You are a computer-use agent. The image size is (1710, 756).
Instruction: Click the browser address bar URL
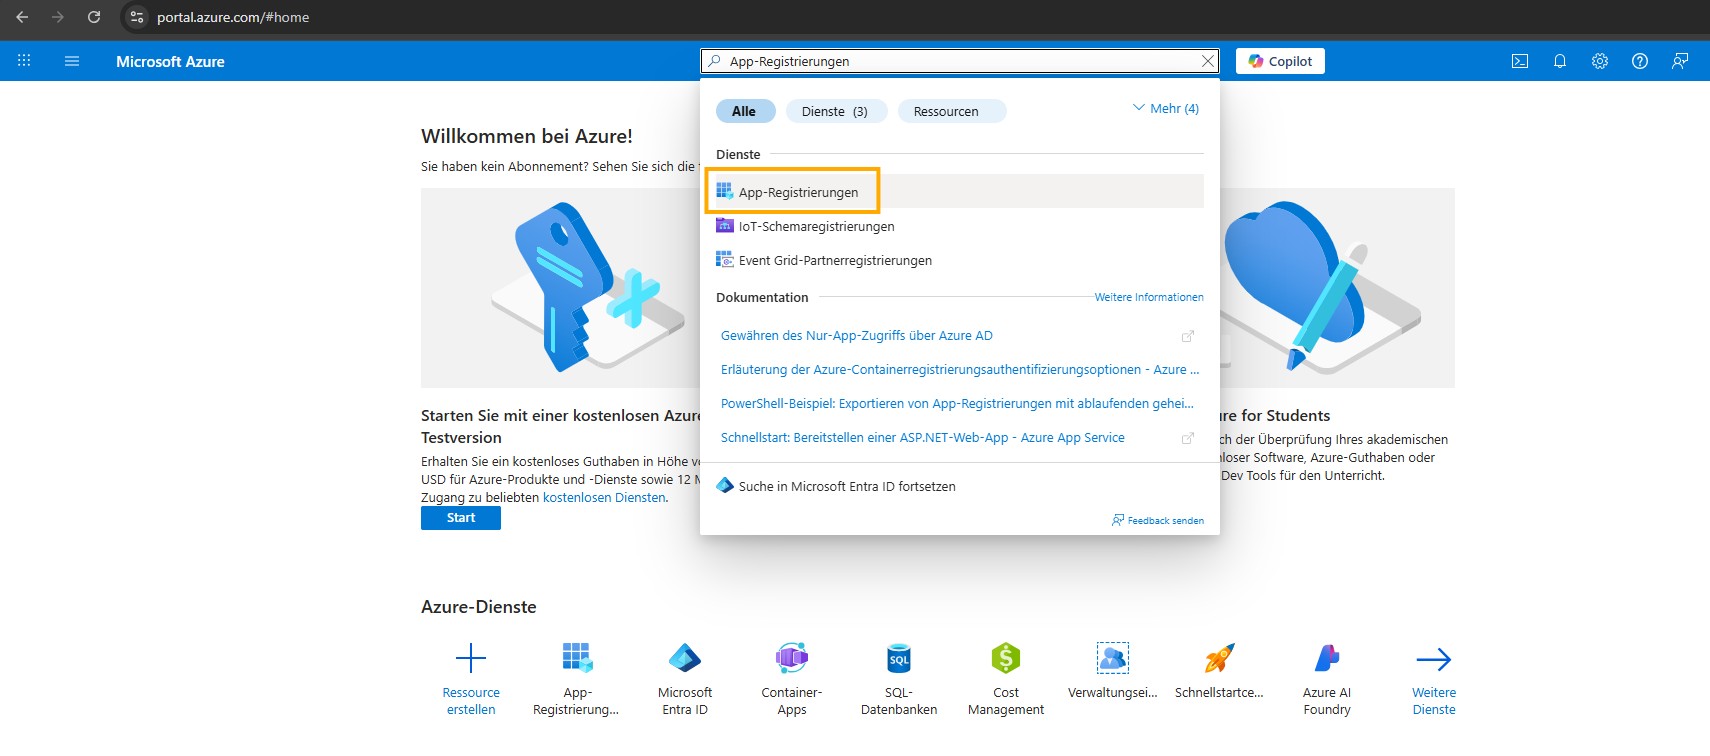point(233,17)
